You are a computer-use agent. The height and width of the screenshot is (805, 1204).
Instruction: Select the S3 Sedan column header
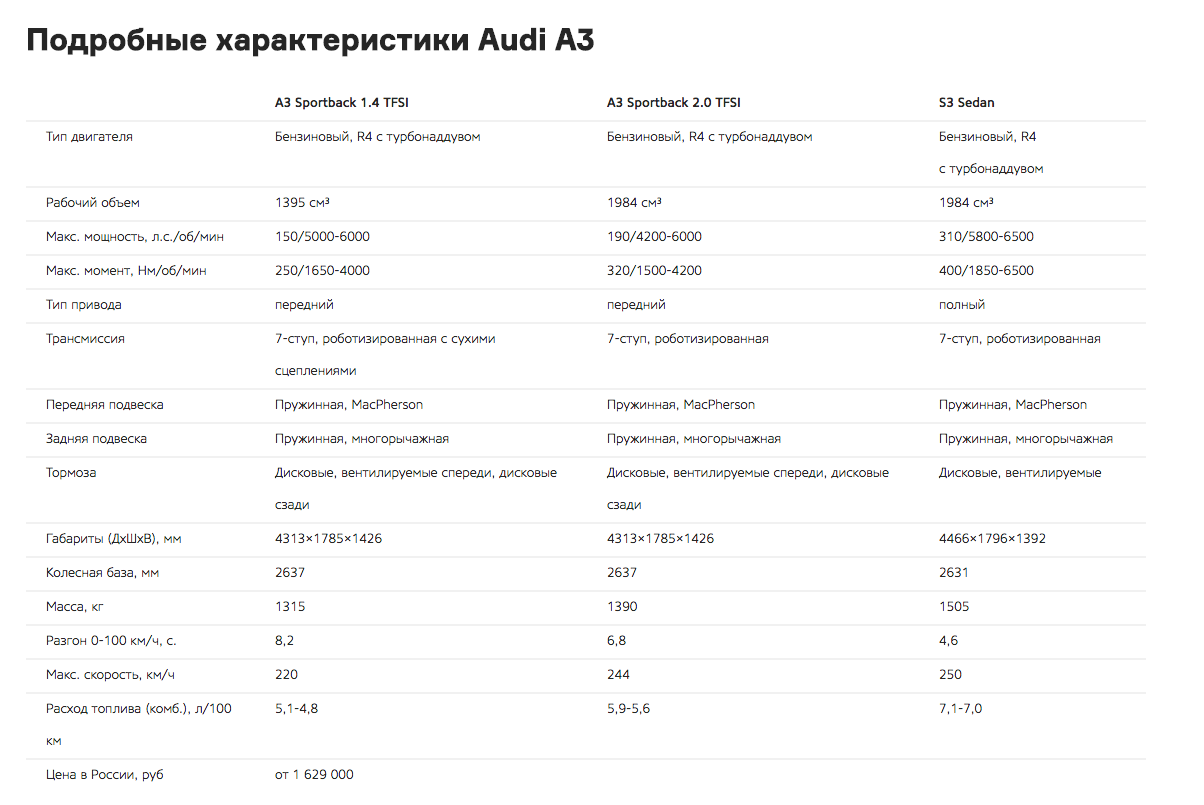coord(967,103)
